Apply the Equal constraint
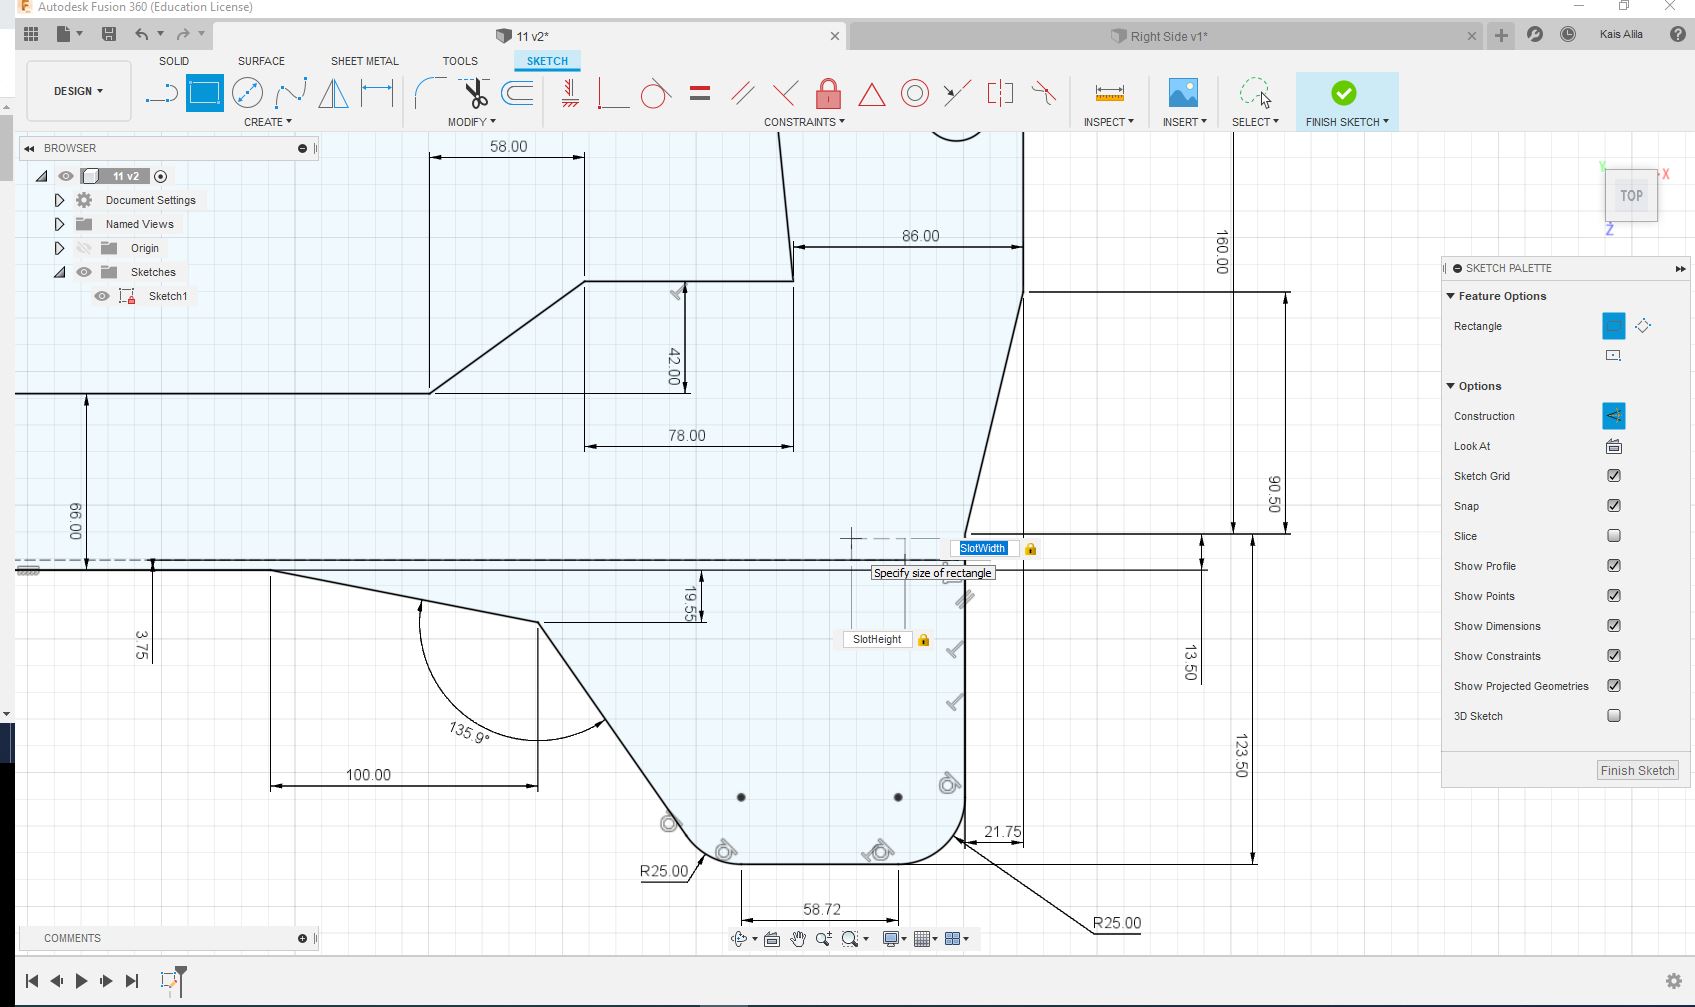 (700, 94)
